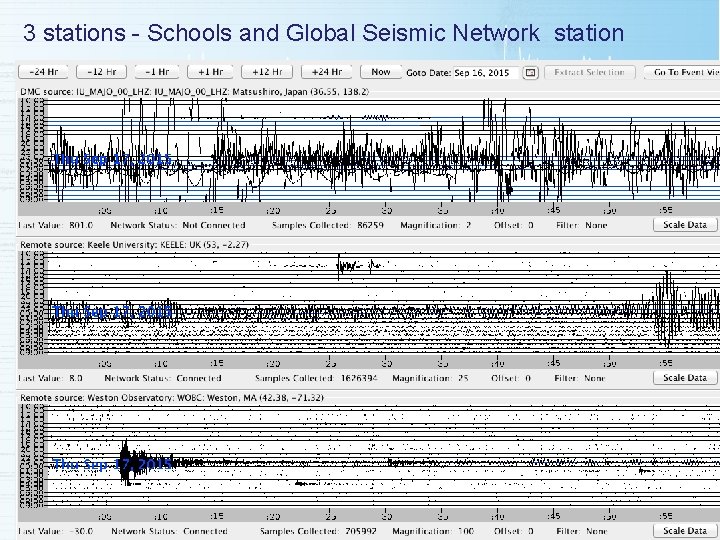The height and width of the screenshot is (540, 720).
Task: Click the Goto Date field showing Sep 16, 2015
Action: click(x=486, y=73)
